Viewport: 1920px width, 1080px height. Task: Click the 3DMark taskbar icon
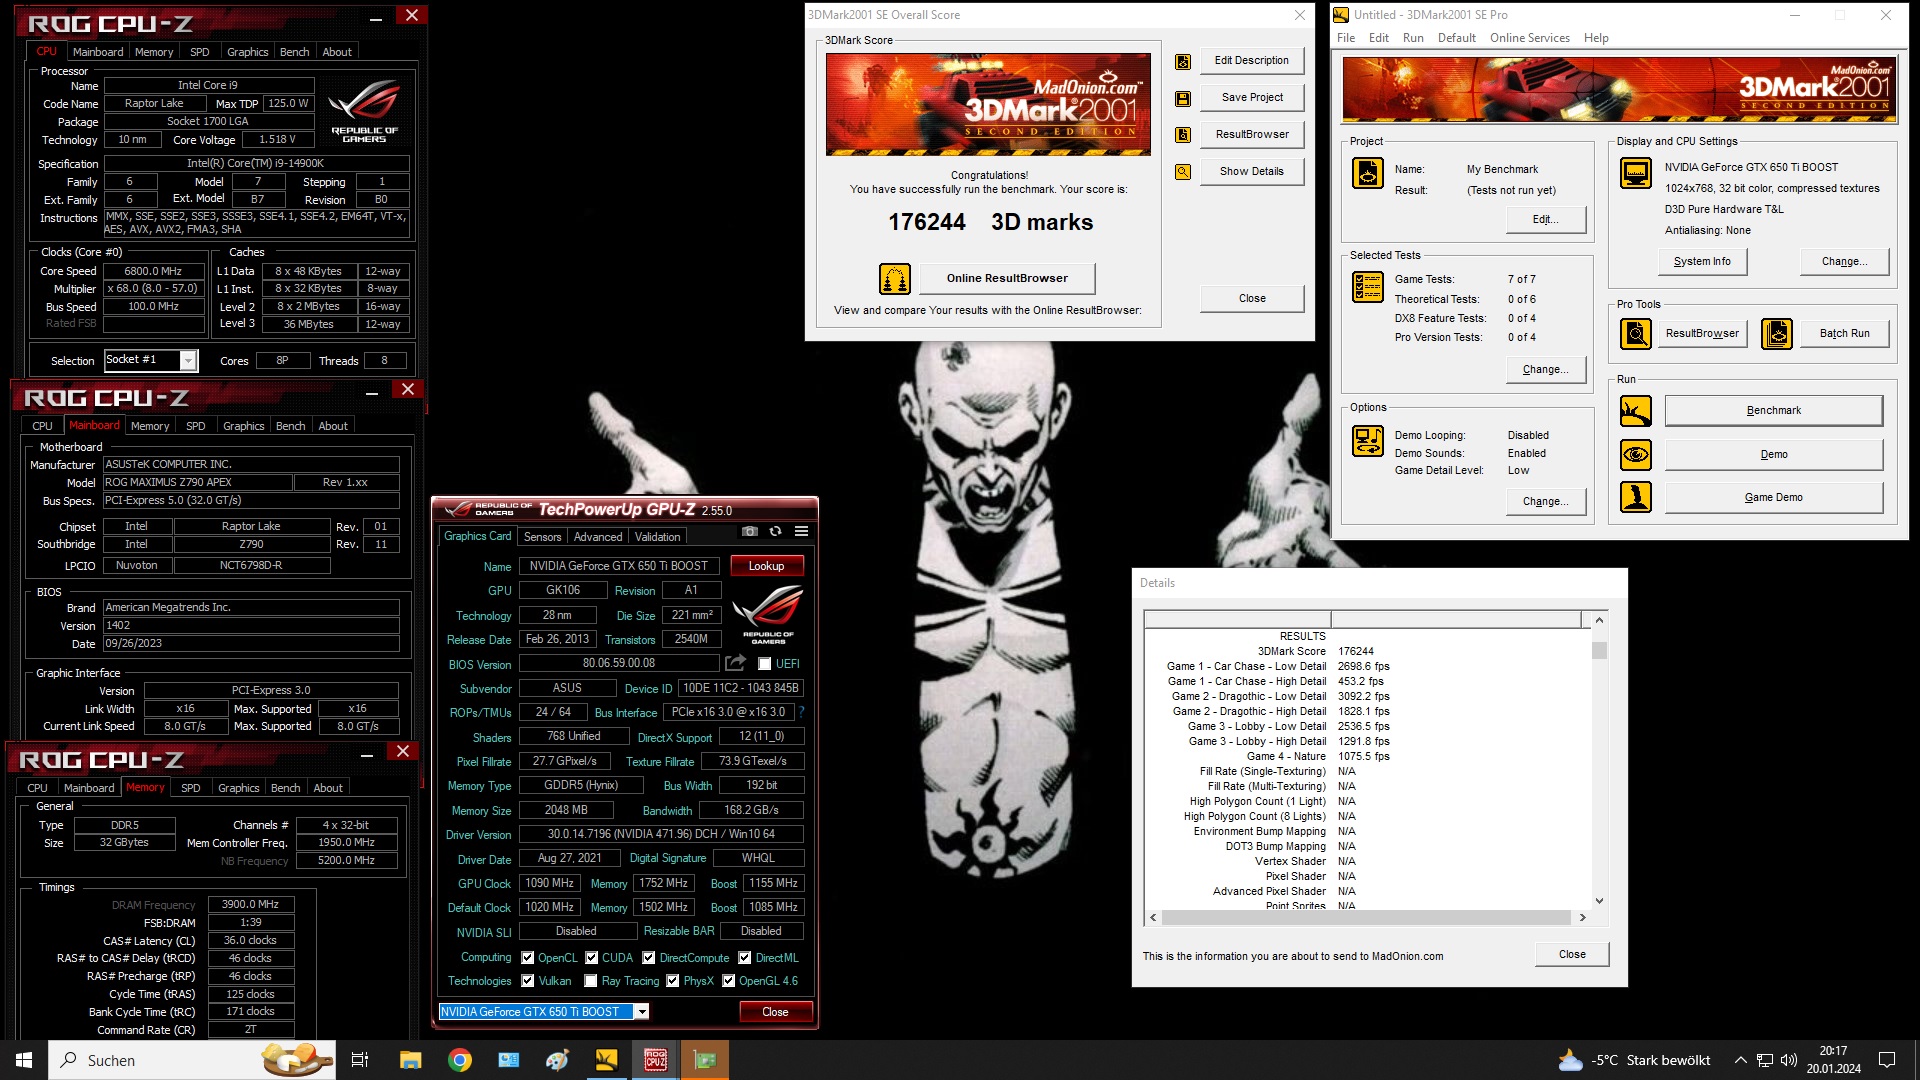(607, 1060)
